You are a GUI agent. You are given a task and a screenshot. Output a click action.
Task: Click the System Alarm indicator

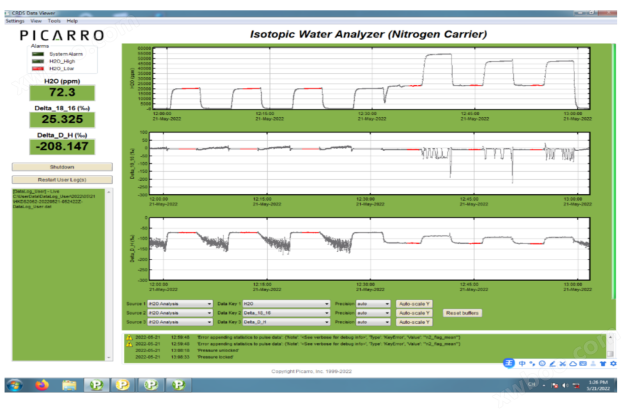coord(38,54)
